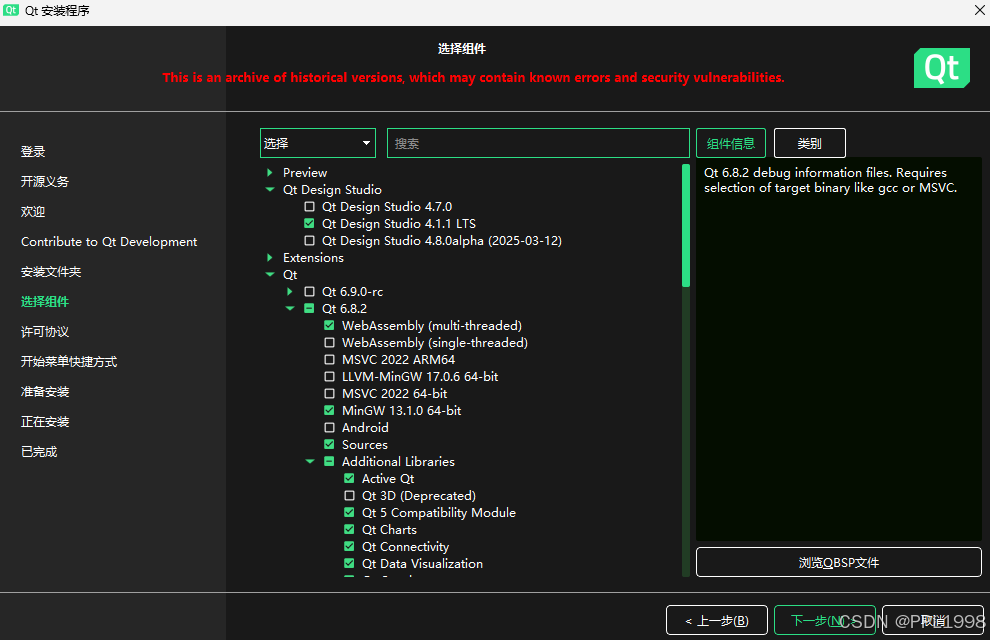Uncheck Qt Design Studio 4.1.1 LTS
990x640 pixels.
tap(309, 223)
